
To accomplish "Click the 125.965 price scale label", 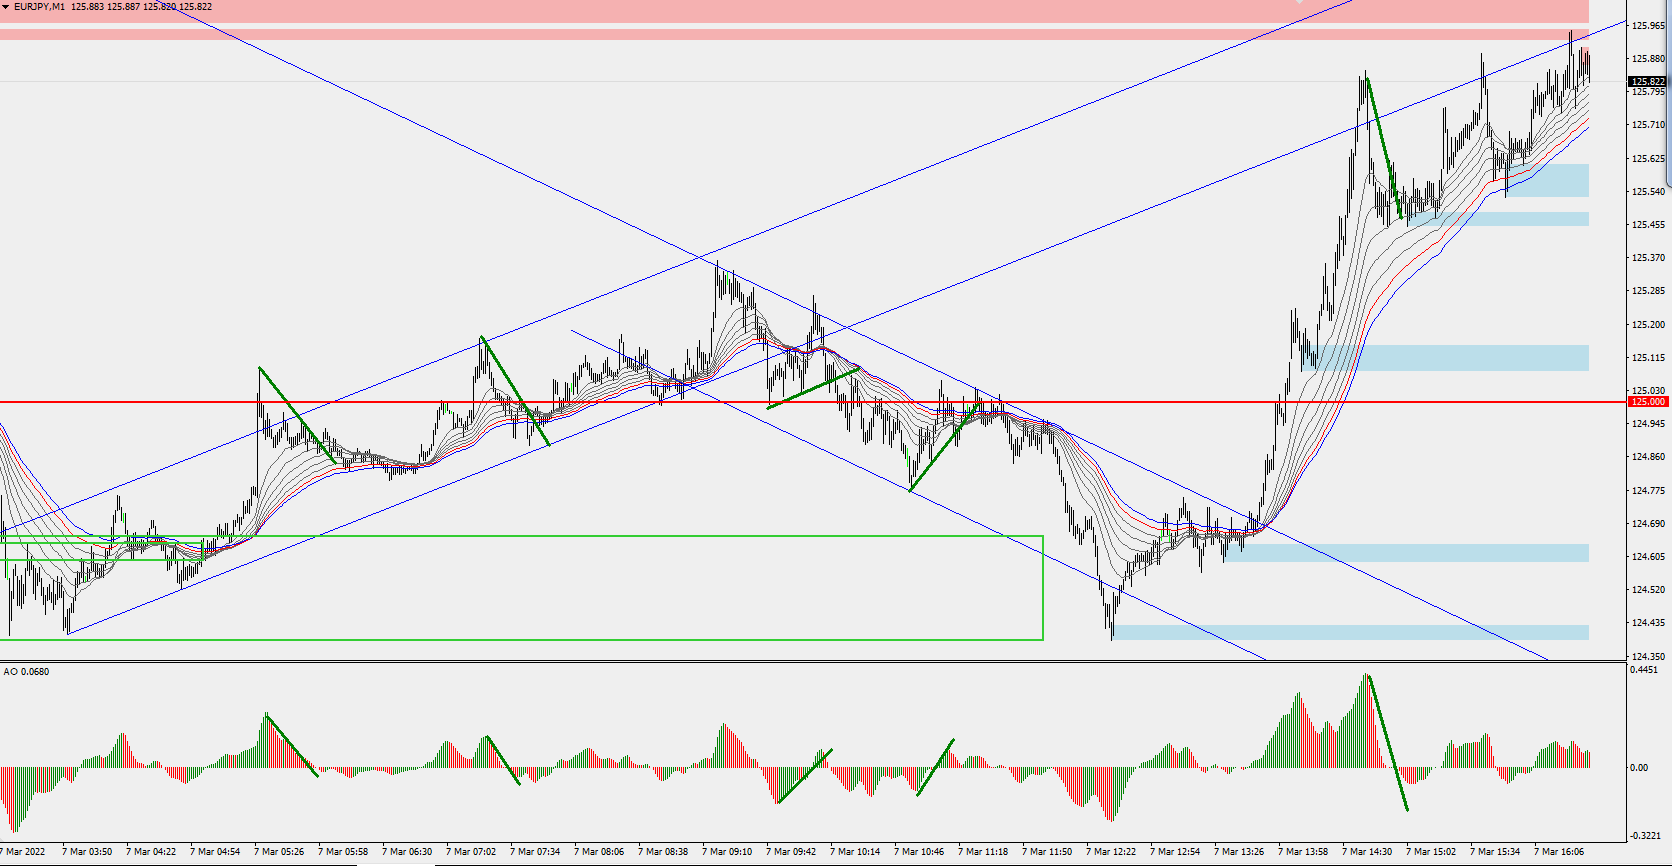I will 1648,26.
